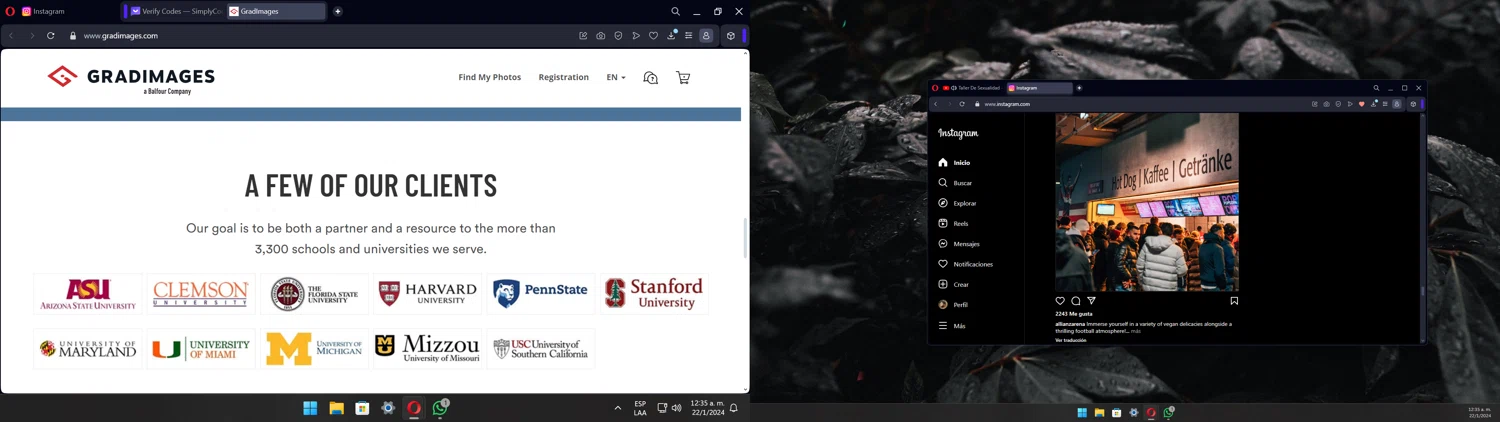Screen dimensions: 1500x422
Task: Reload the GradImages page
Action: 50,36
